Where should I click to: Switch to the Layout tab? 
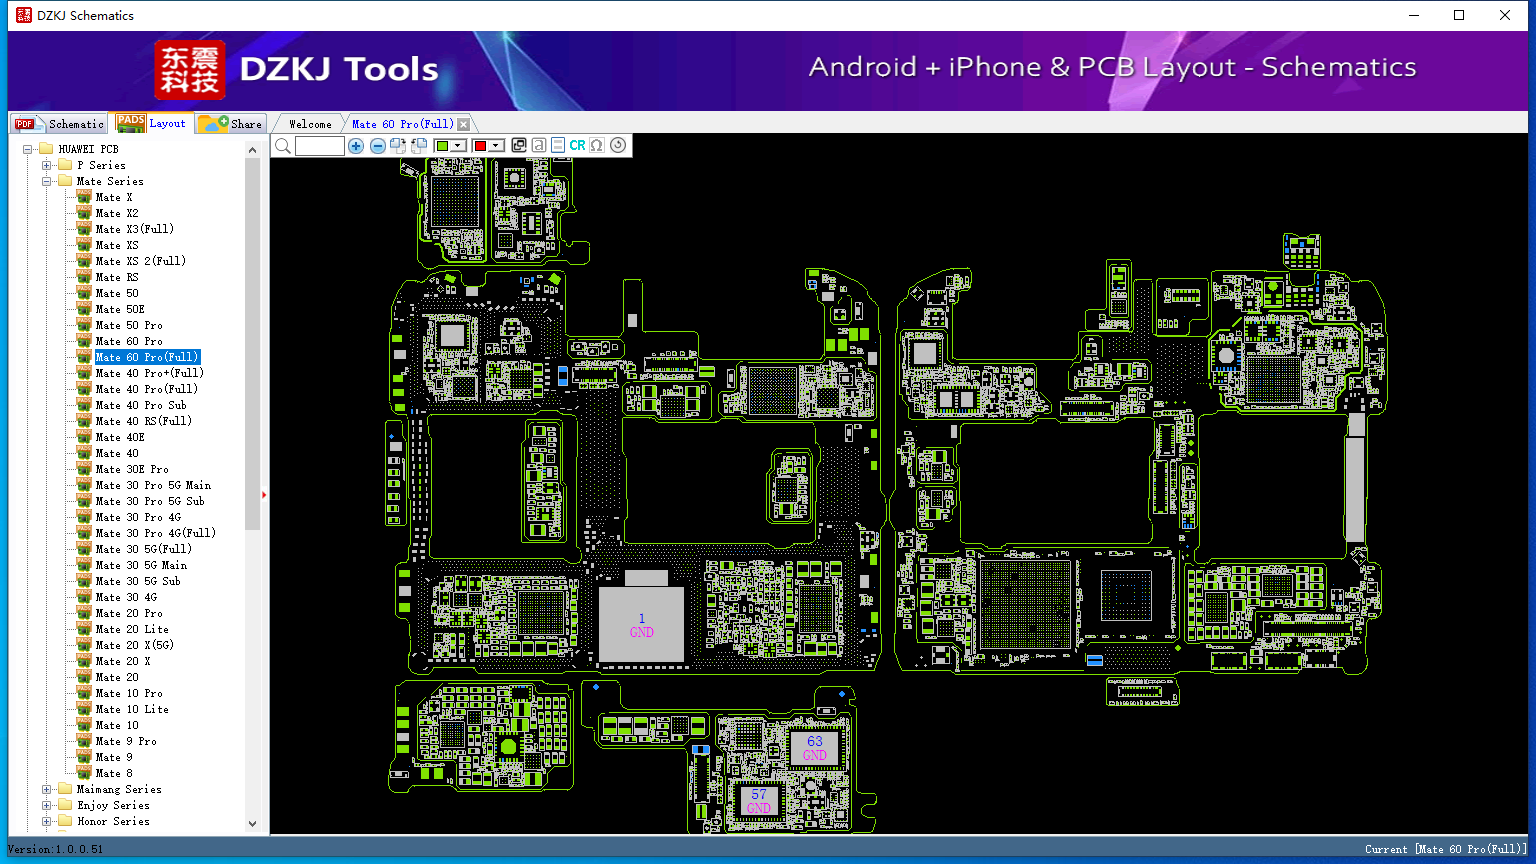(151, 123)
